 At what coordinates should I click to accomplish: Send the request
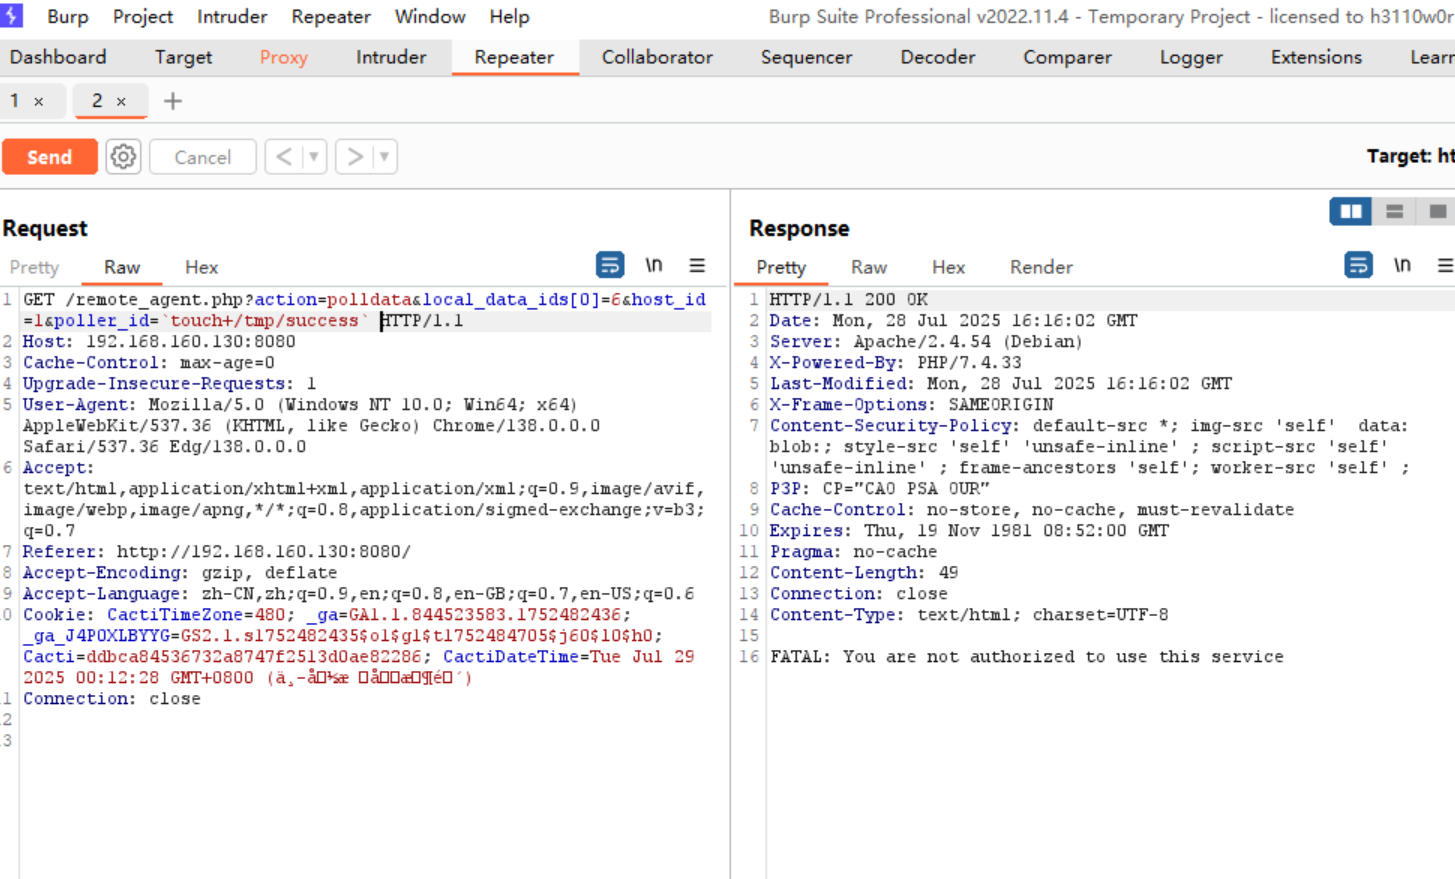[x=49, y=157]
